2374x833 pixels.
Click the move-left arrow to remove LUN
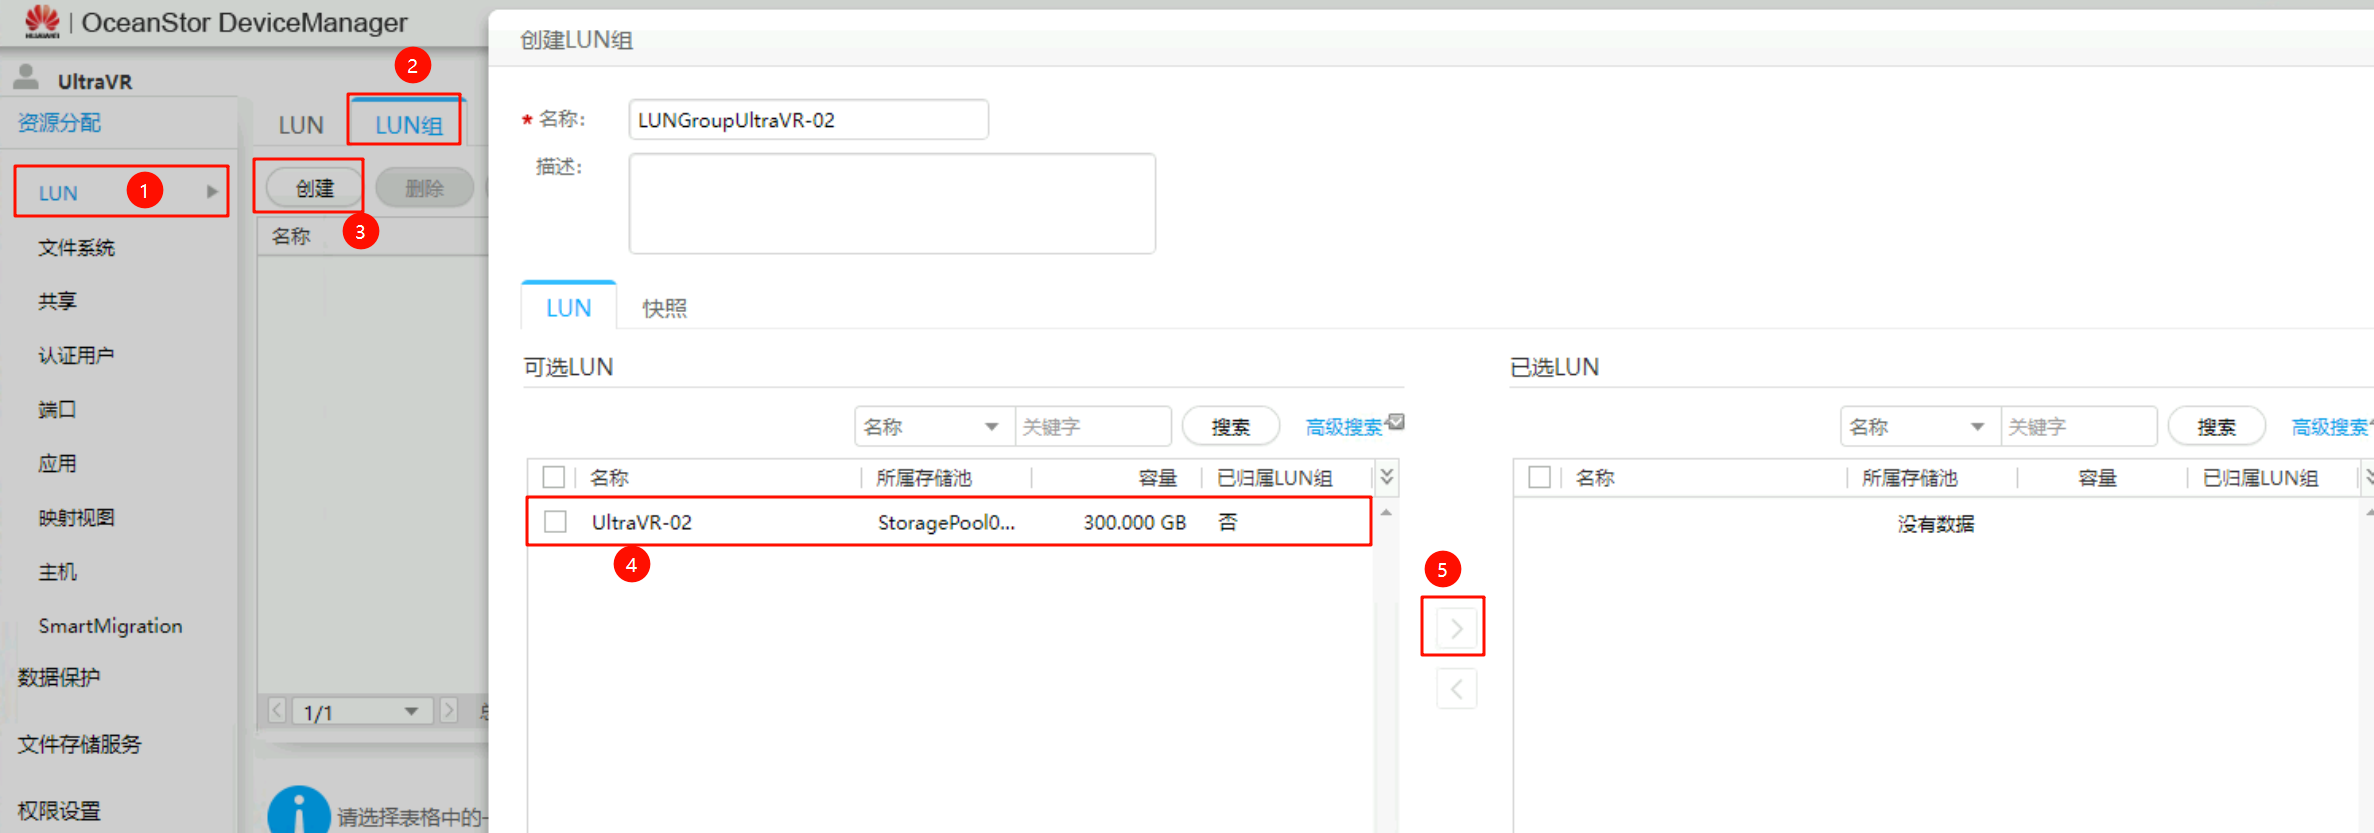(1456, 689)
